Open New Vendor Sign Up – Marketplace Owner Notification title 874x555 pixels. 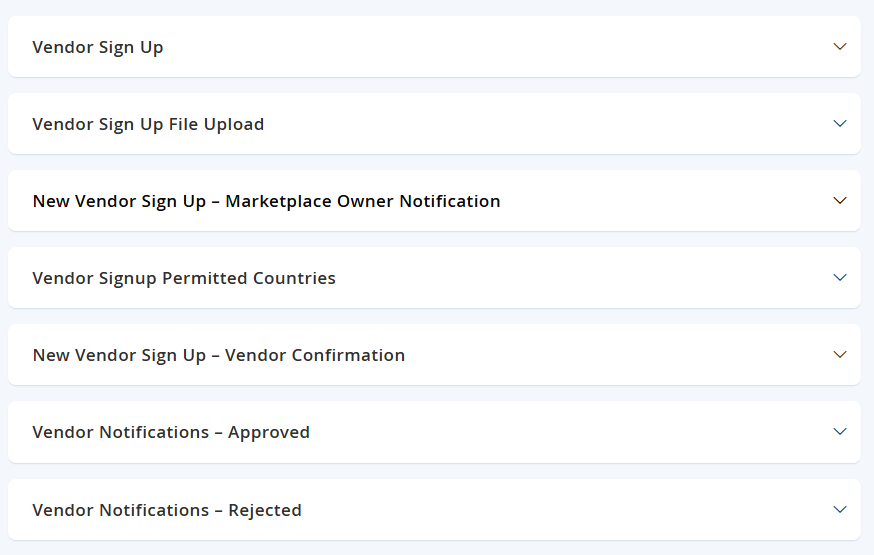point(266,201)
